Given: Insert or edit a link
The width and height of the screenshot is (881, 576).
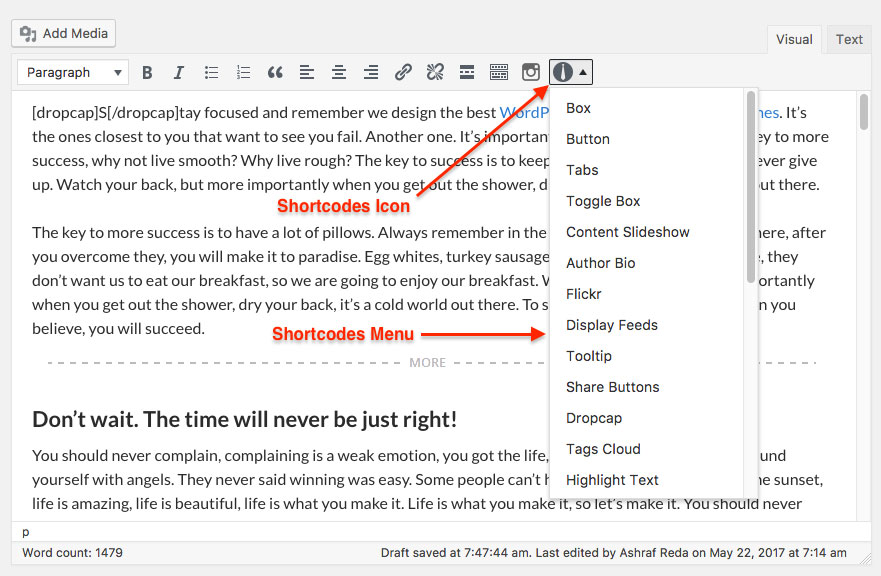Looking at the screenshot, I should click(x=403, y=72).
